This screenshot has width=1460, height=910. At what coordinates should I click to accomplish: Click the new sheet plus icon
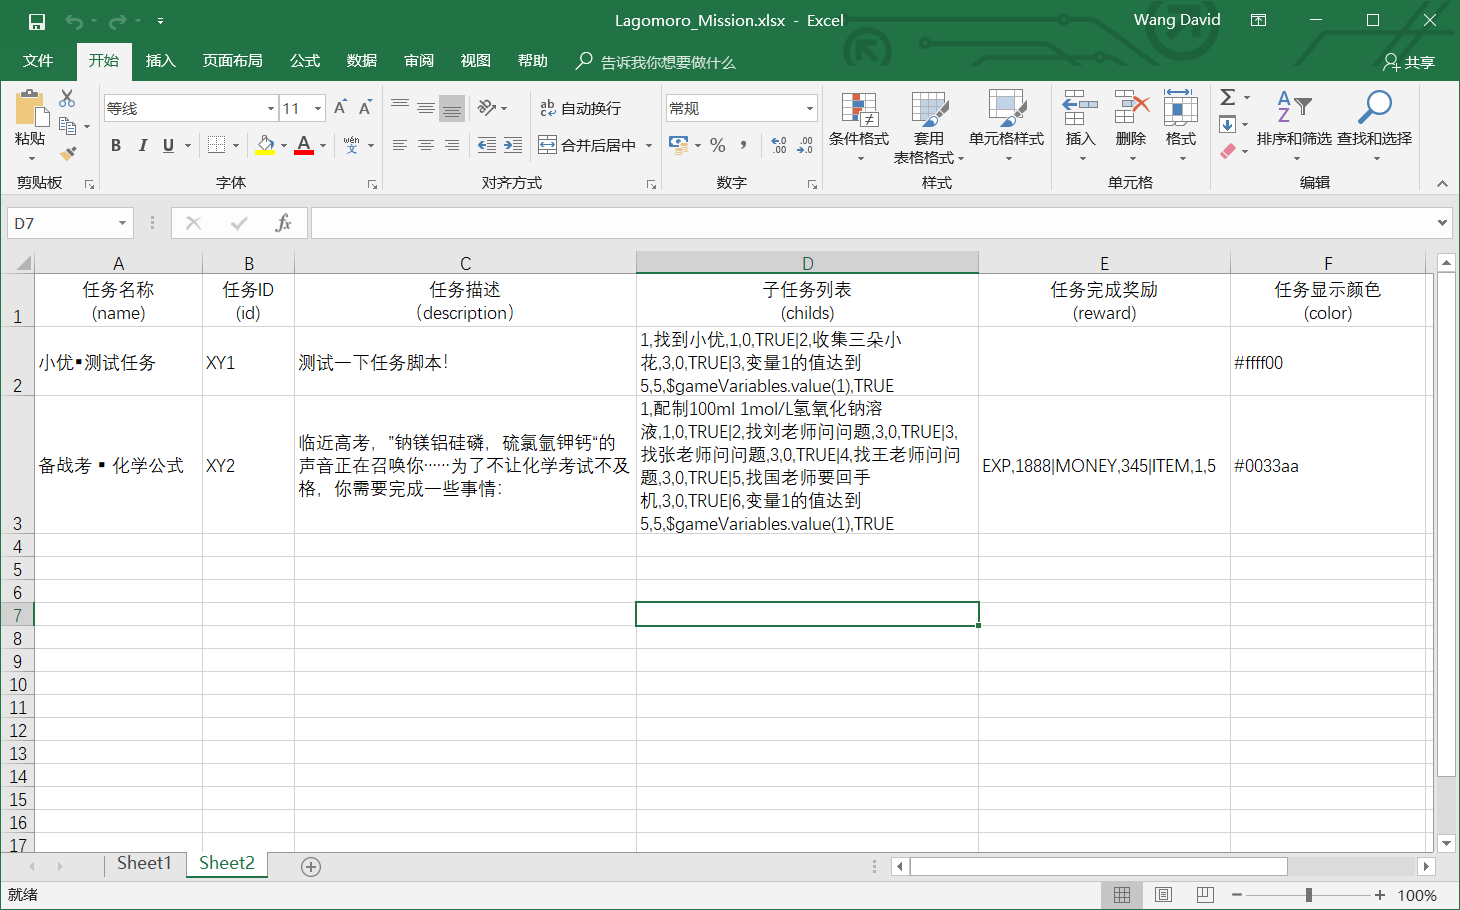(x=311, y=867)
